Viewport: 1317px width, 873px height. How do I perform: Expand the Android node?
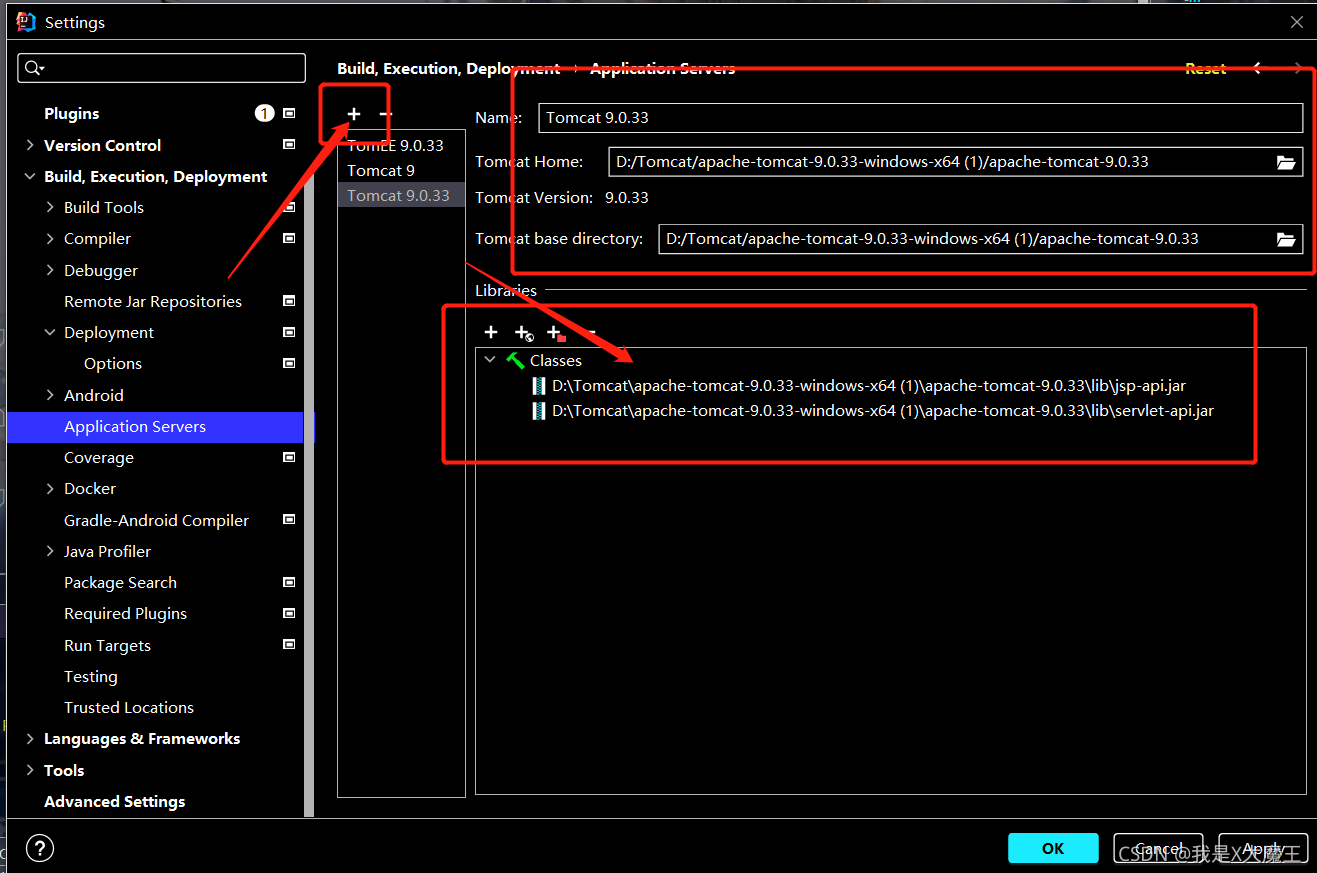click(x=50, y=395)
